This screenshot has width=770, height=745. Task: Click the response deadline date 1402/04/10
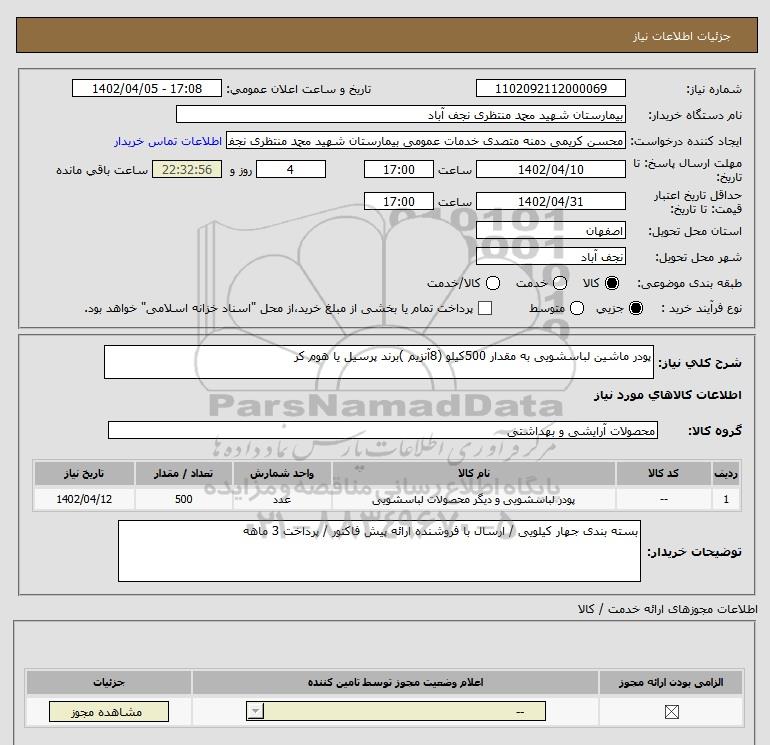pos(550,169)
